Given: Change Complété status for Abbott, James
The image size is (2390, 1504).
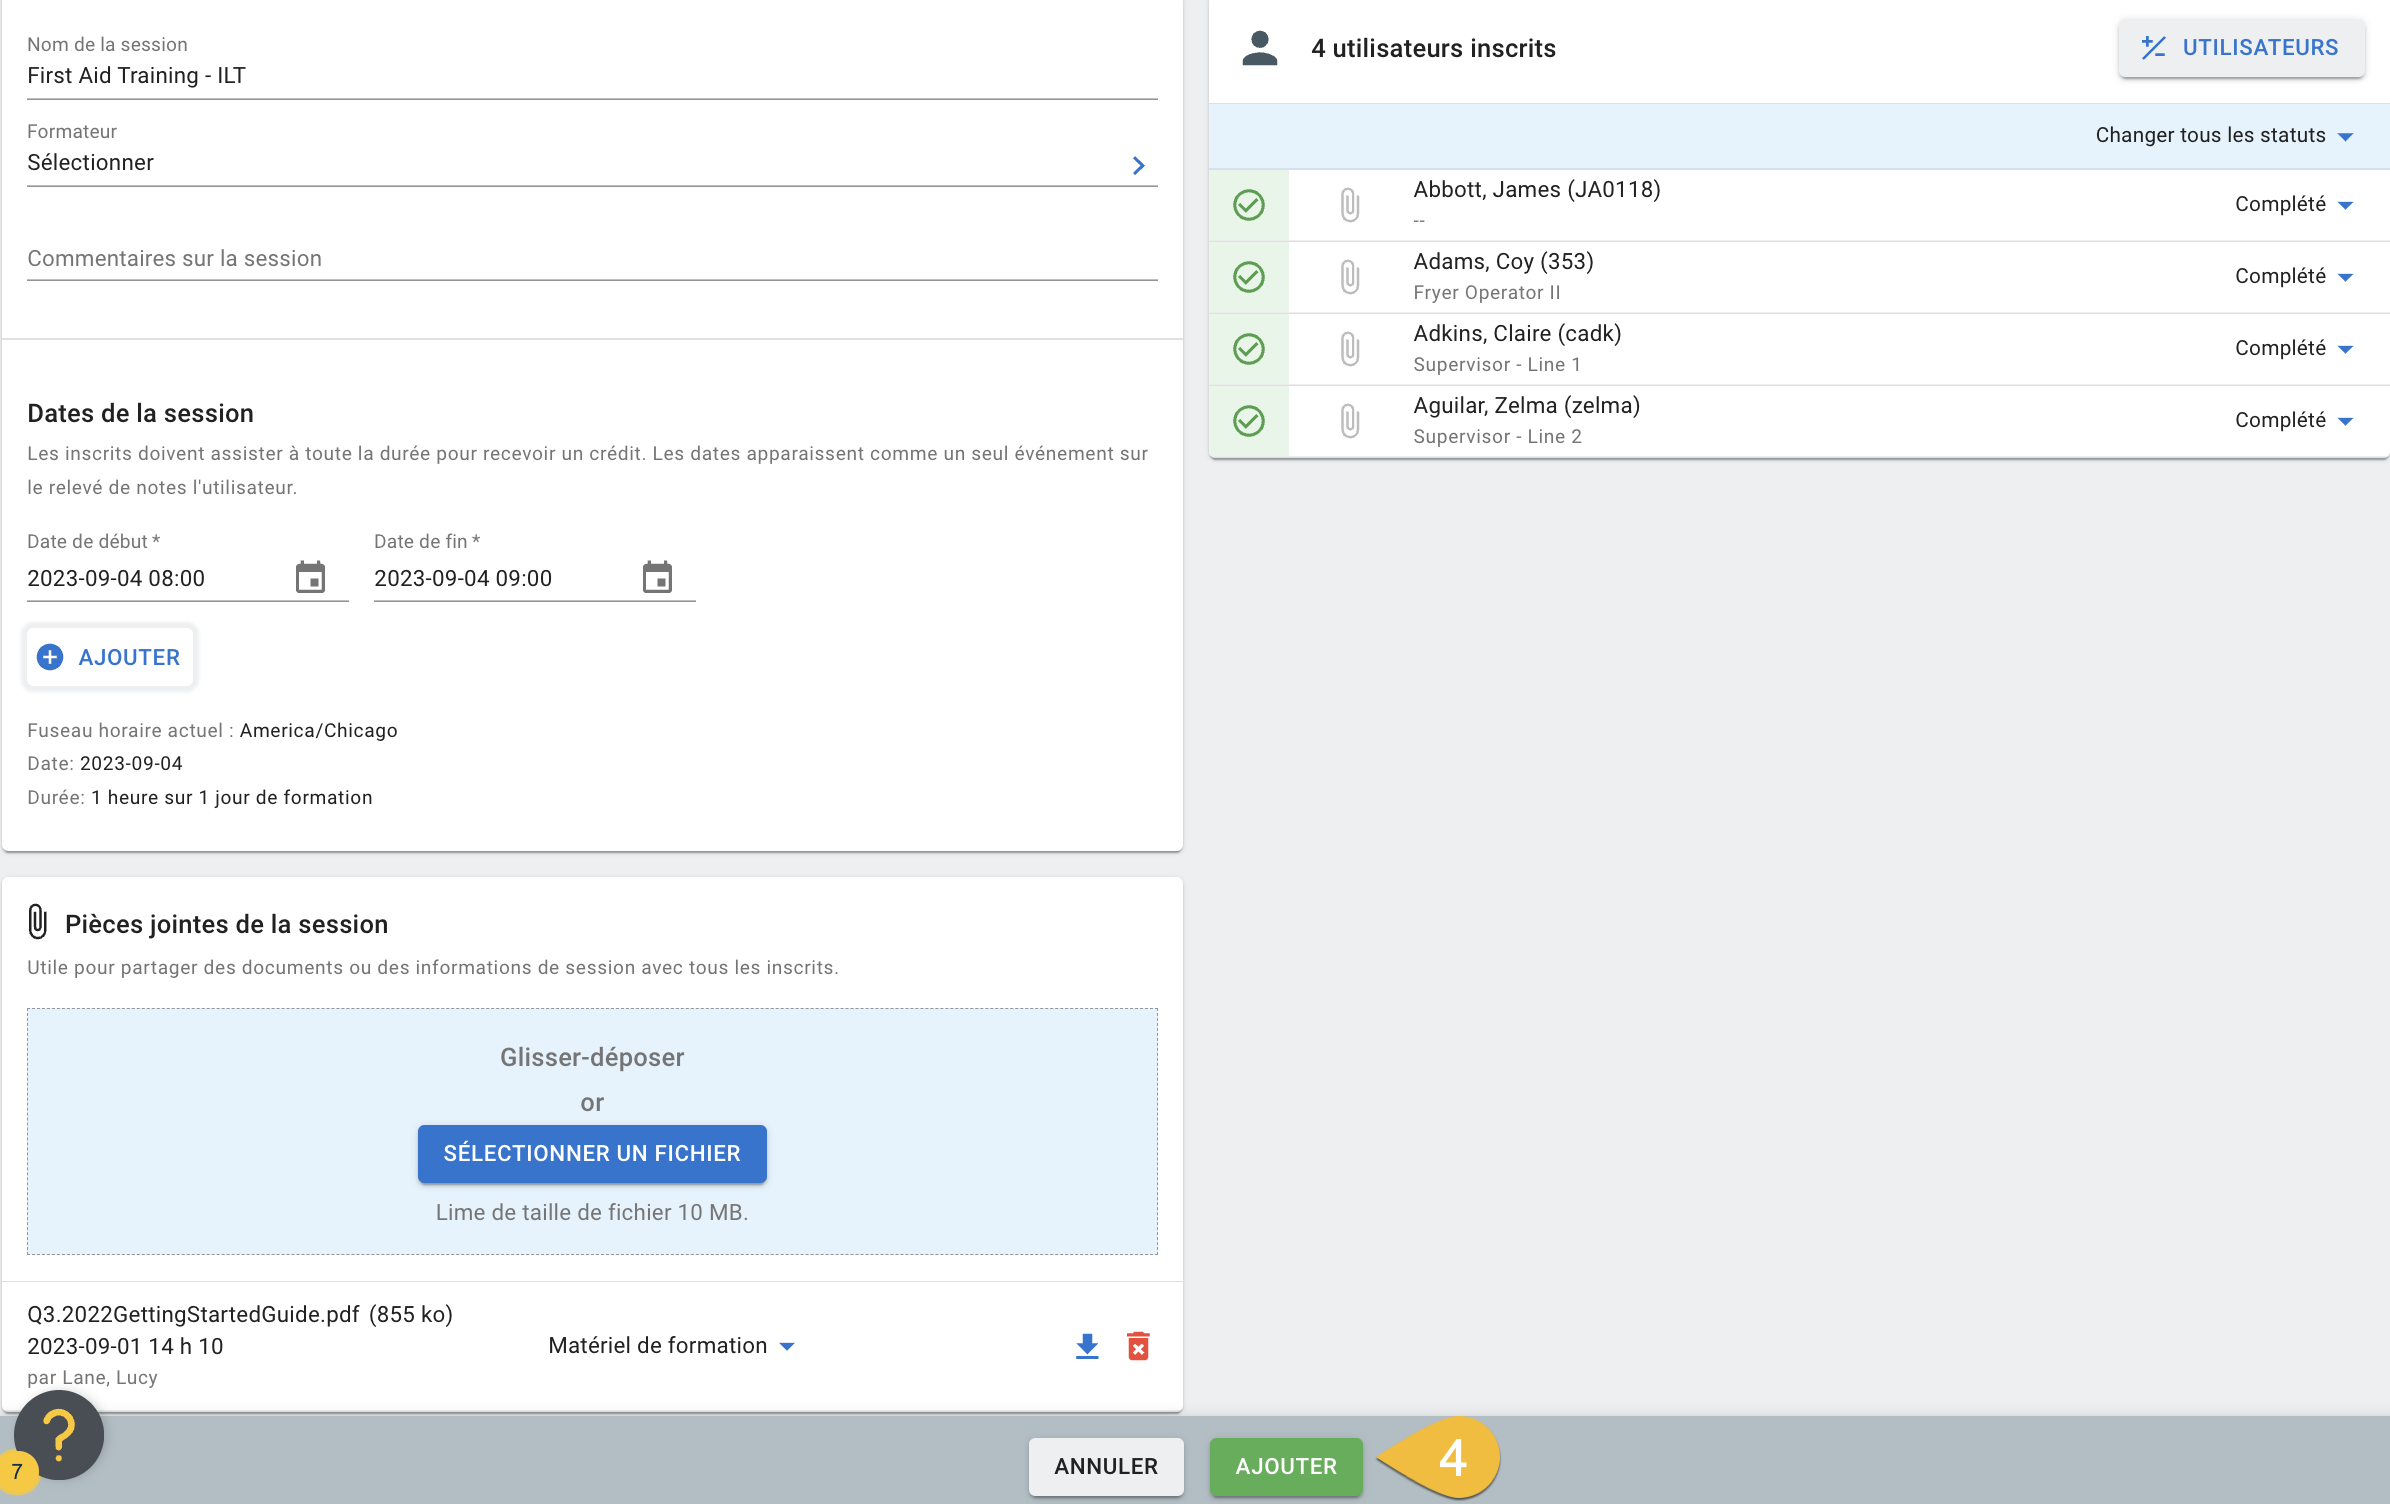Looking at the screenshot, I should point(2294,204).
